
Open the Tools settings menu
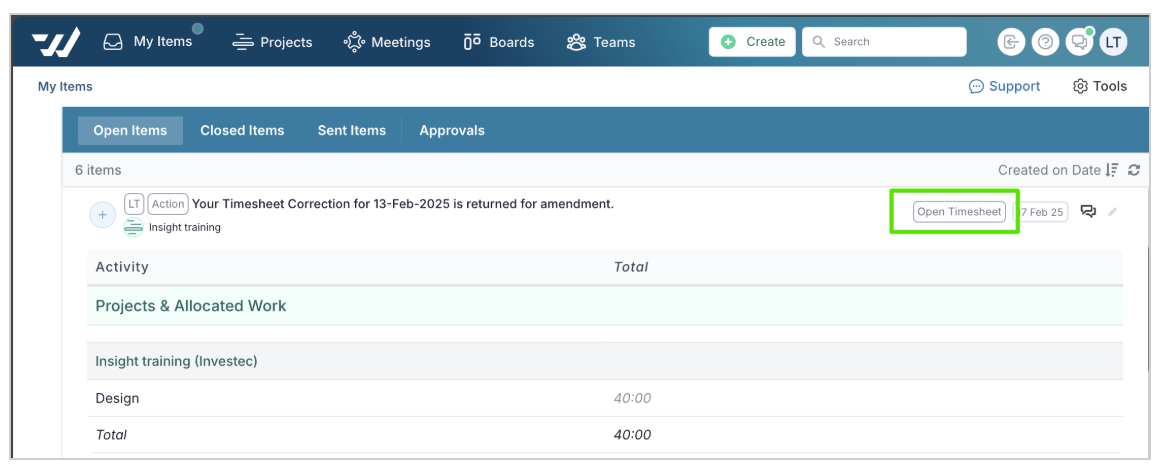tap(1100, 86)
